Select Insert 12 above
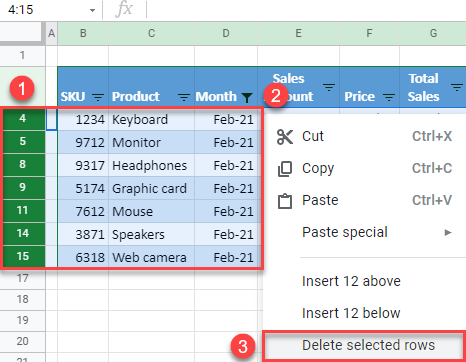 (x=364, y=281)
